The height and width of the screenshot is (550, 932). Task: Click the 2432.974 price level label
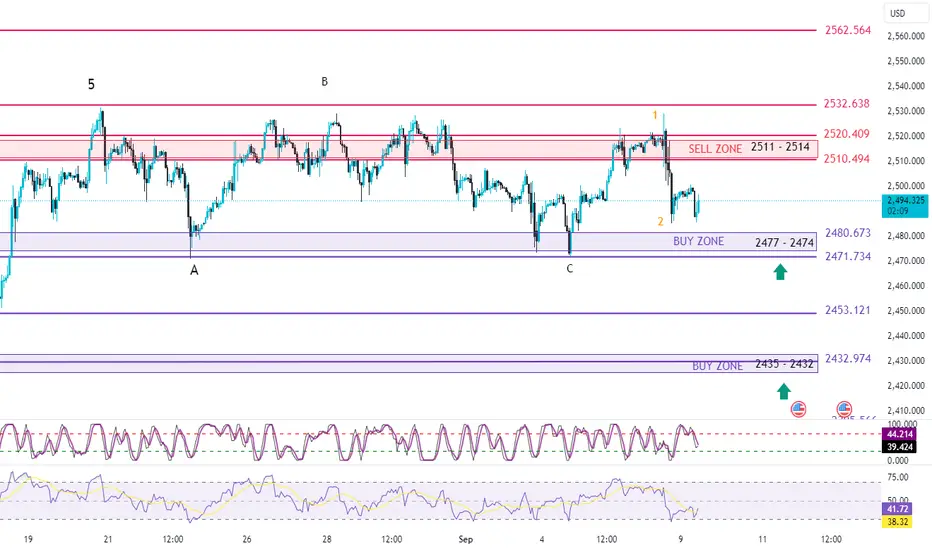pyautogui.click(x=848, y=359)
